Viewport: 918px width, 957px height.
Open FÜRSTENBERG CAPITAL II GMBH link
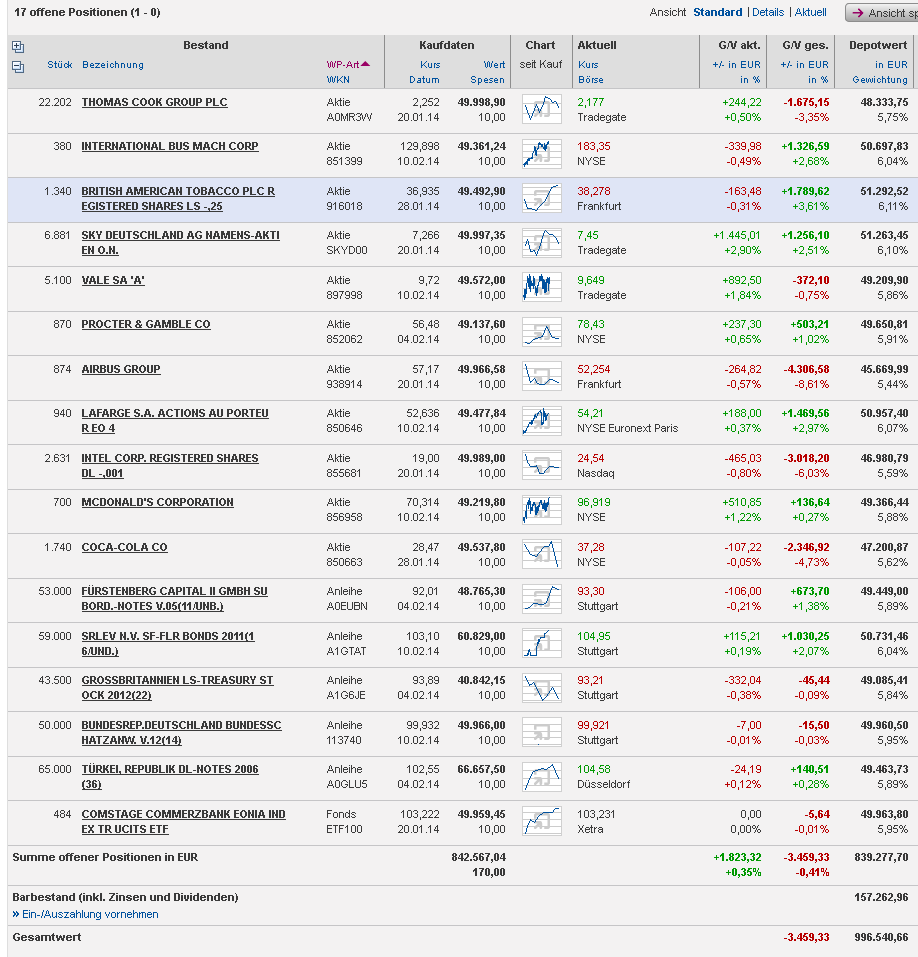click(x=175, y=599)
